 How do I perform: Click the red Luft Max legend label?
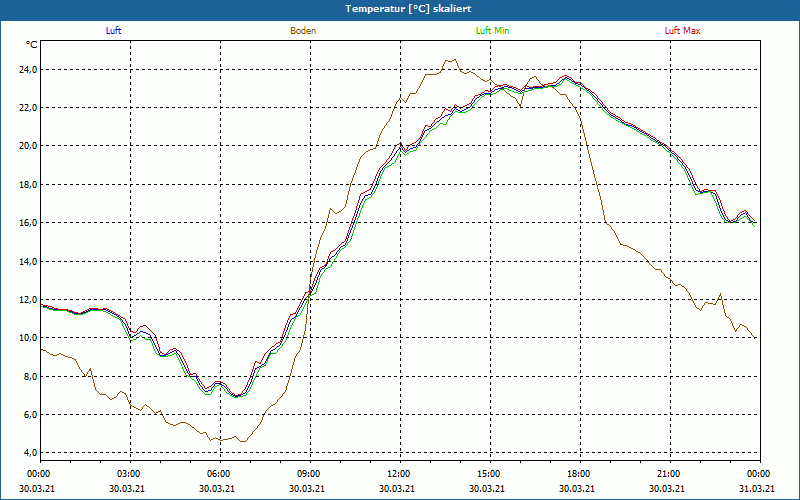coord(682,31)
